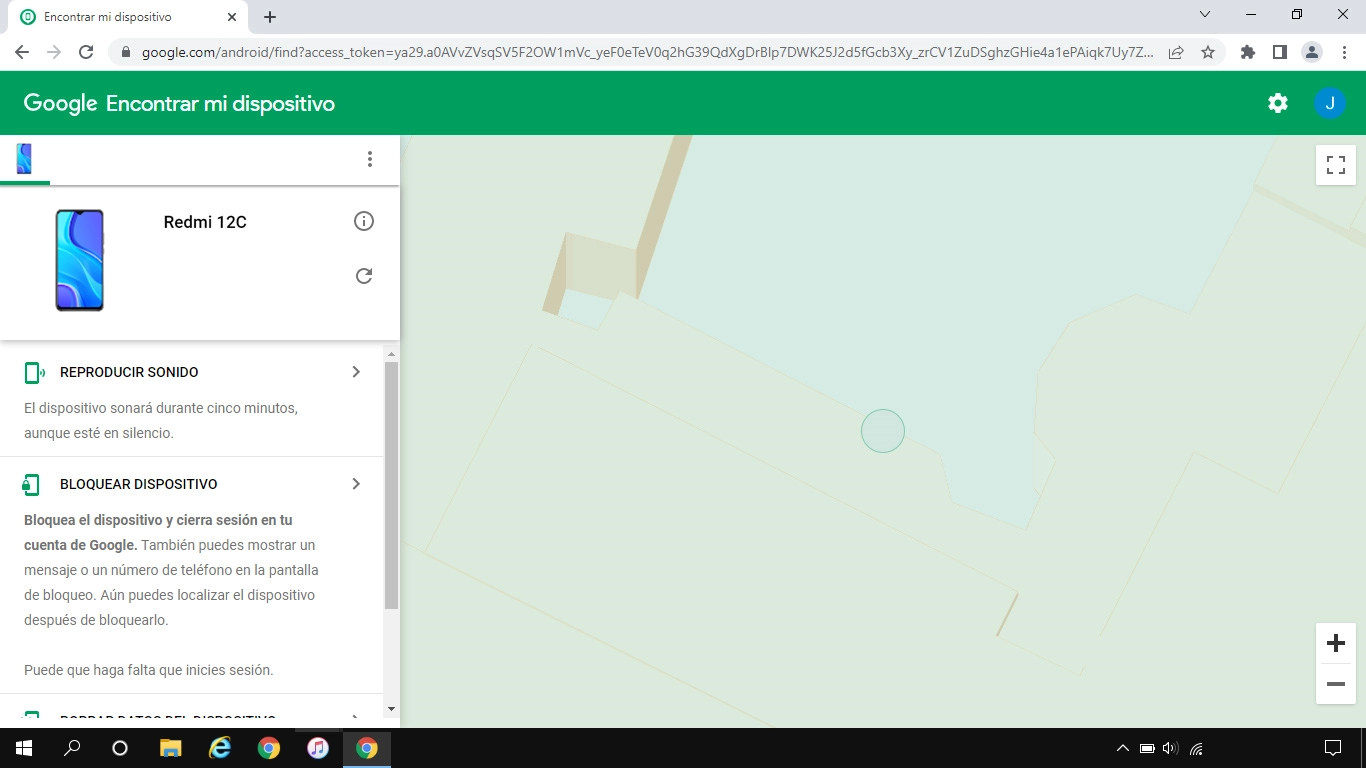Open Find My Device settings gear

(1277, 103)
